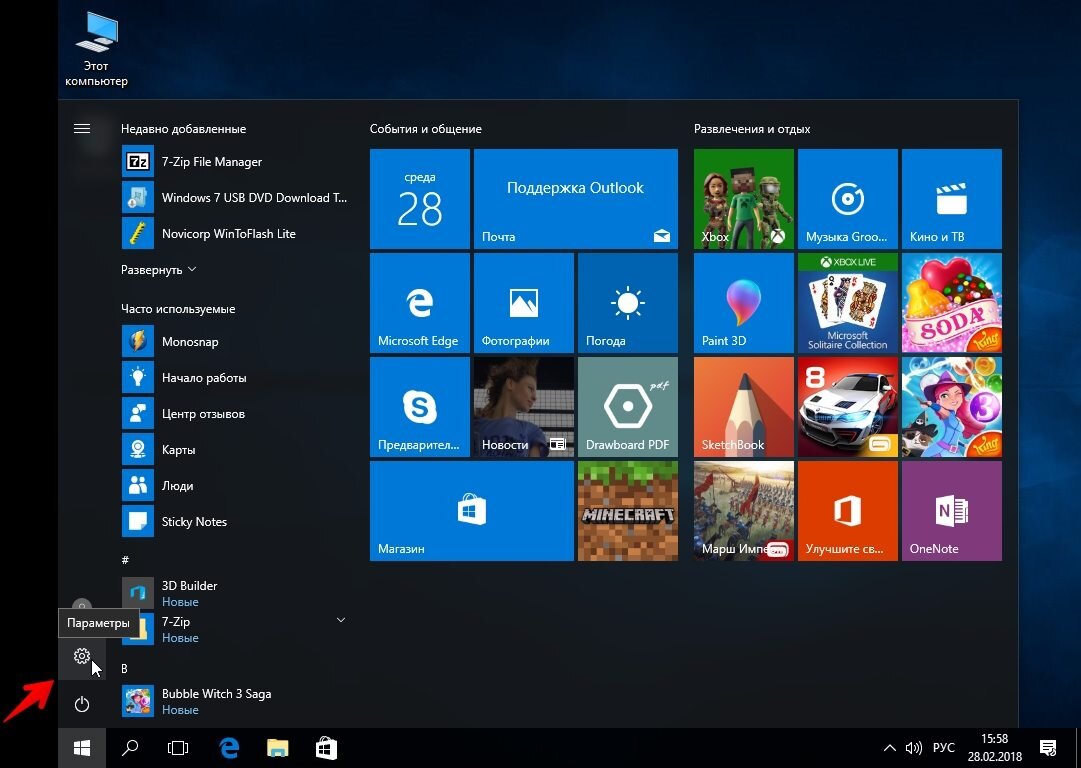Show hidden tray icons chevron
This screenshot has width=1081, height=768.
pyautogui.click(x=889, y=748)
